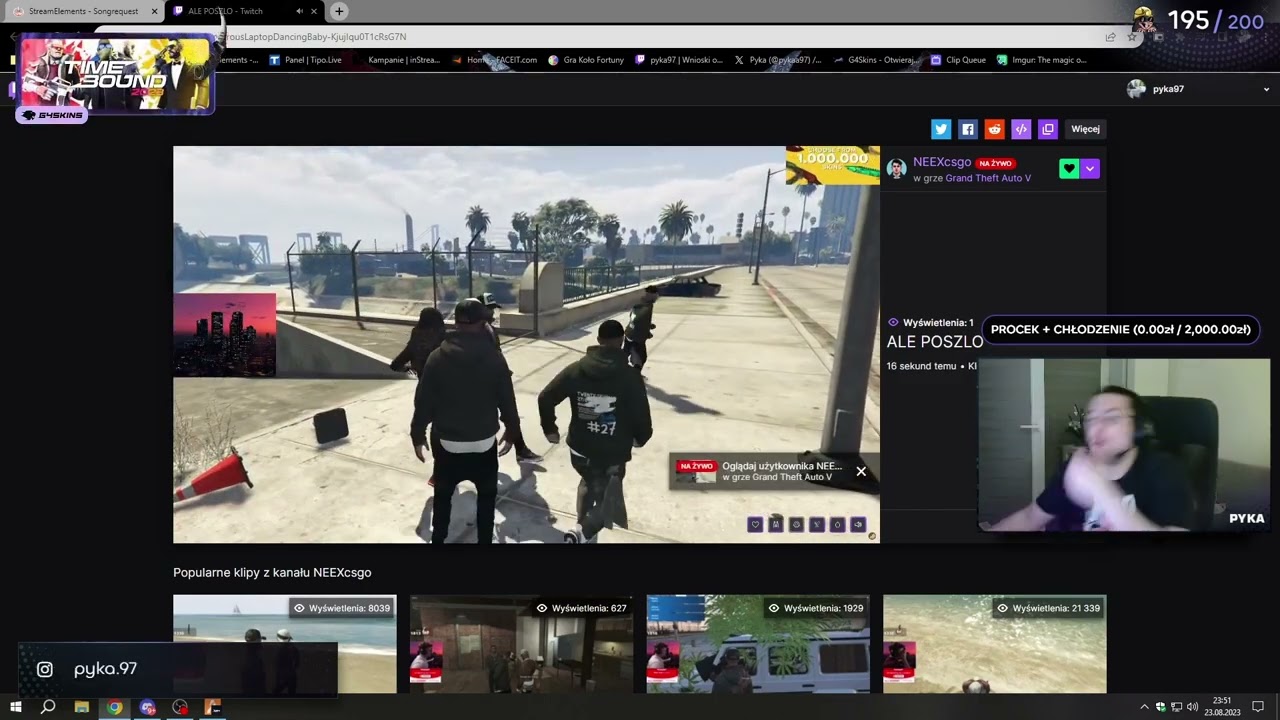Open Windows taskbar search
Screen dimensions: 1280x720
[x=48, y=707]
